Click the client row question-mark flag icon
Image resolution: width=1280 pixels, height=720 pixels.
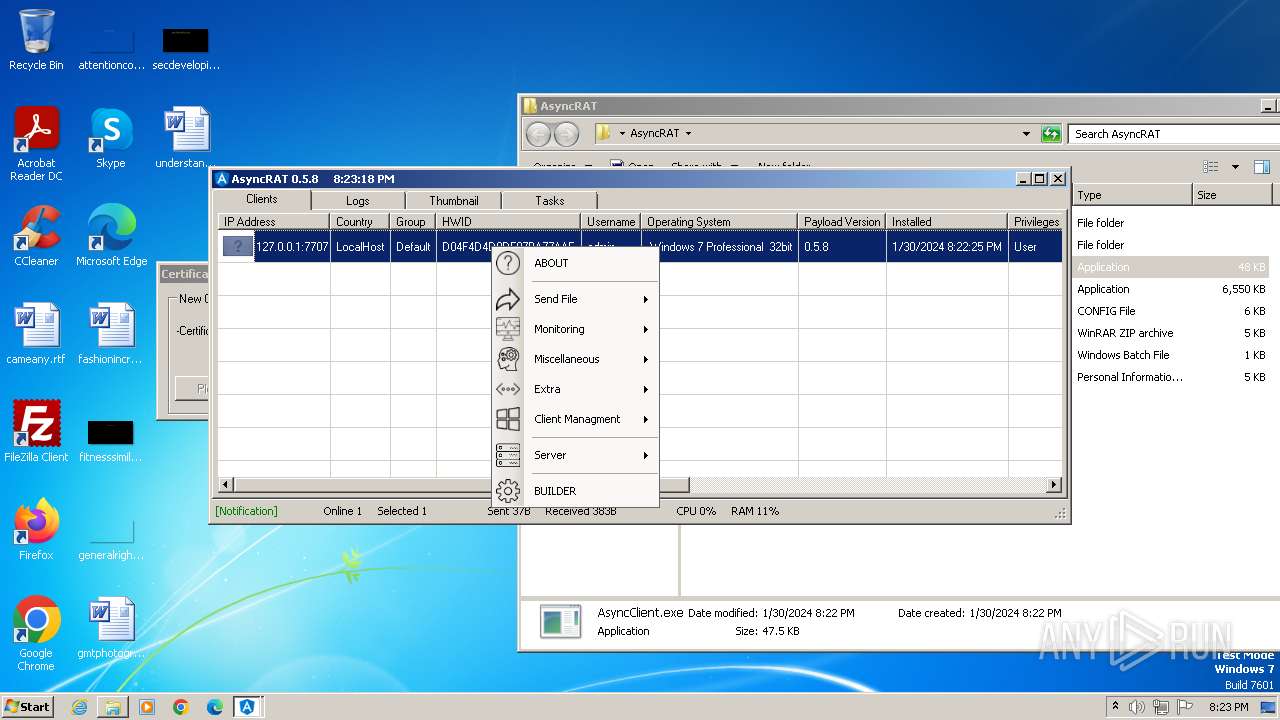237,246
